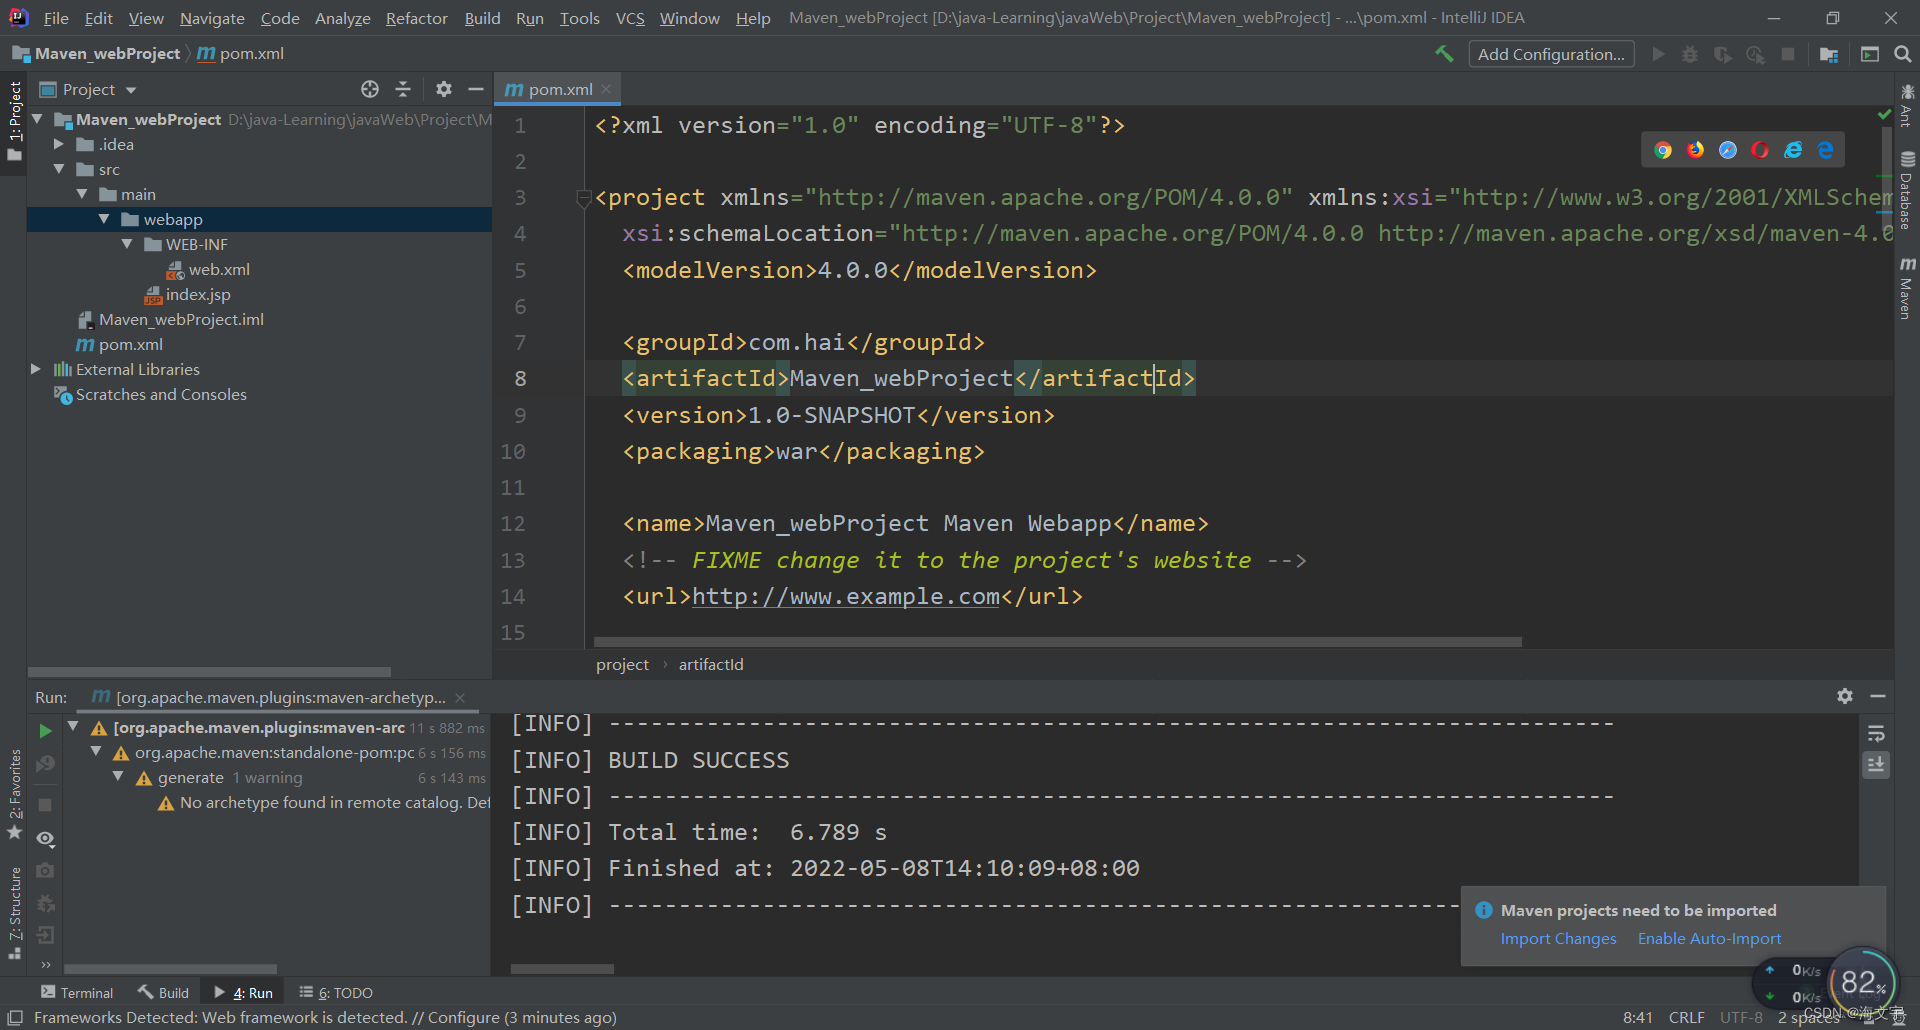This screenshot has width=1920, height=1030.
Task: Open Project panel settings gear
Action: click(444, 89)
